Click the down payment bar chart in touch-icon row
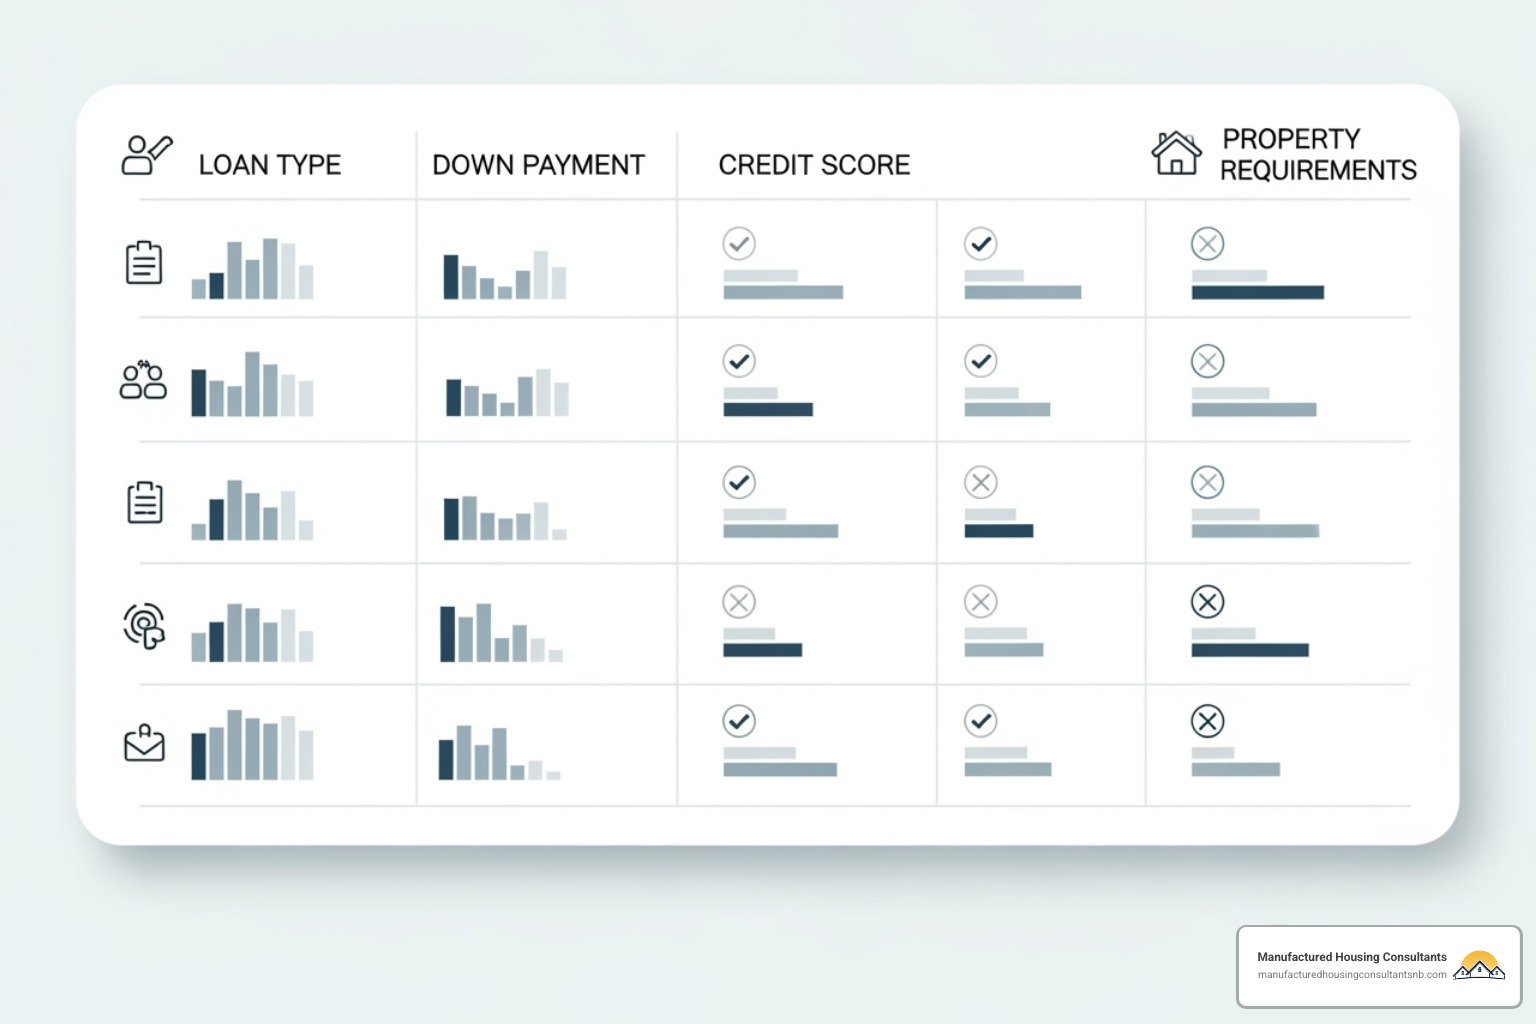Viewport: 1536px width, 1024px height. tap(501, 632)
